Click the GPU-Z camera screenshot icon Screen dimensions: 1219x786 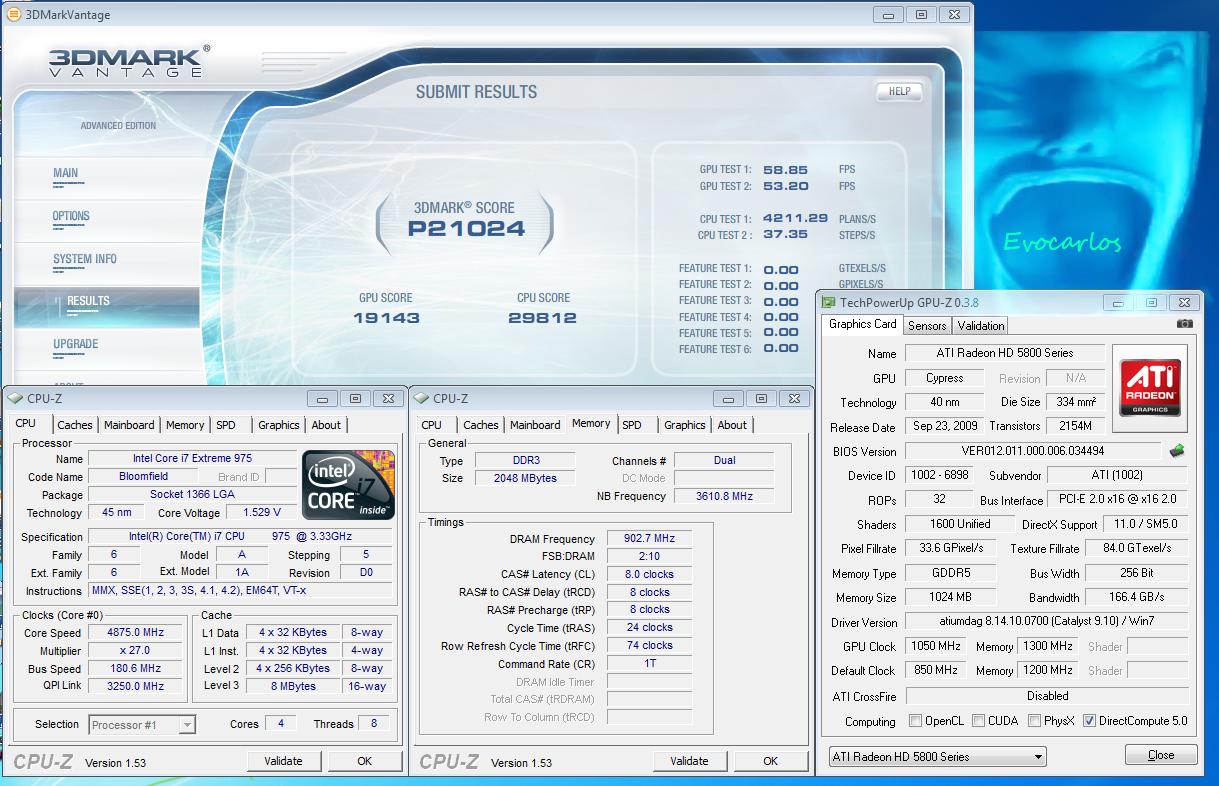pos(1185,324)
